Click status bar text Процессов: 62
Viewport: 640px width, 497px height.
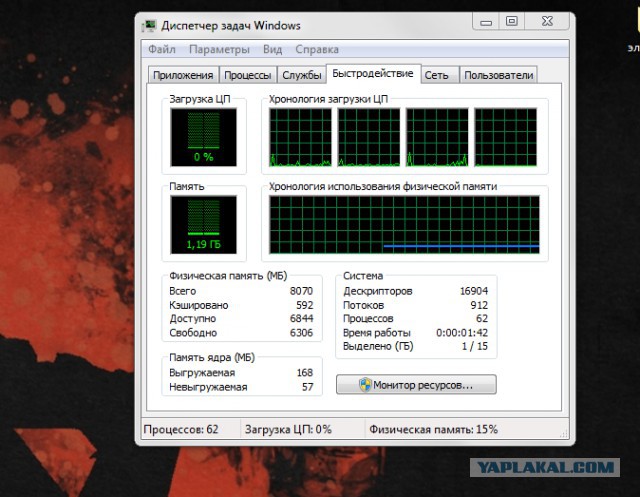[181, 429]
